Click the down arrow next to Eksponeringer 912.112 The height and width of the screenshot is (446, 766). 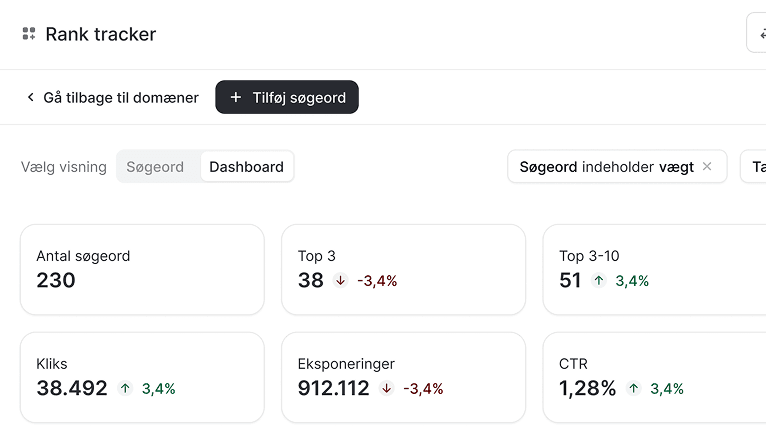(x=386, y=388)
